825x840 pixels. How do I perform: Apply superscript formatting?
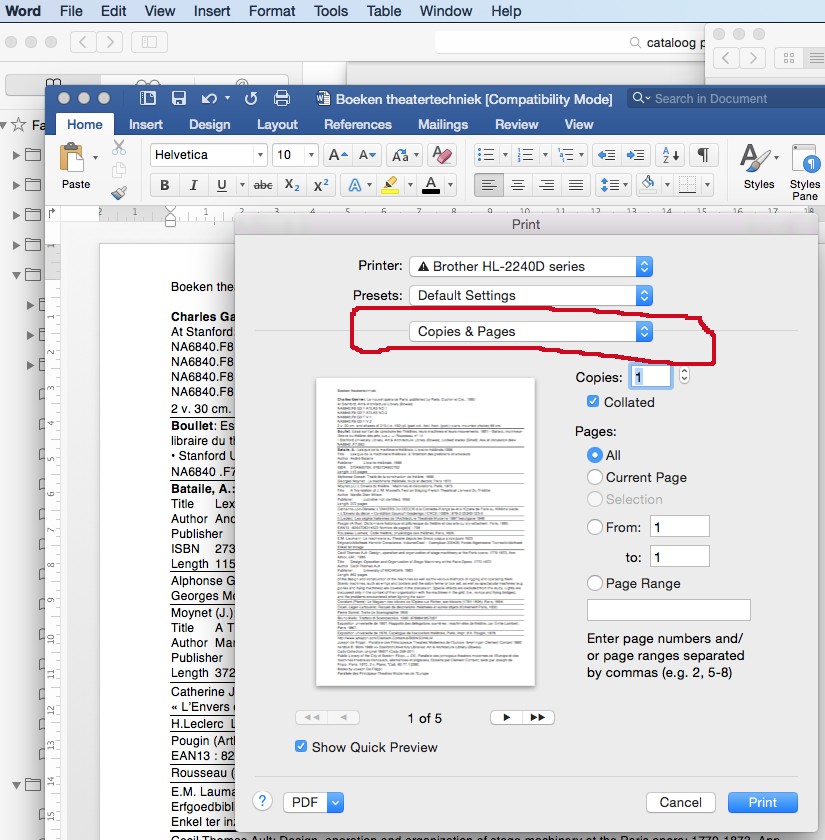point(321,185)
